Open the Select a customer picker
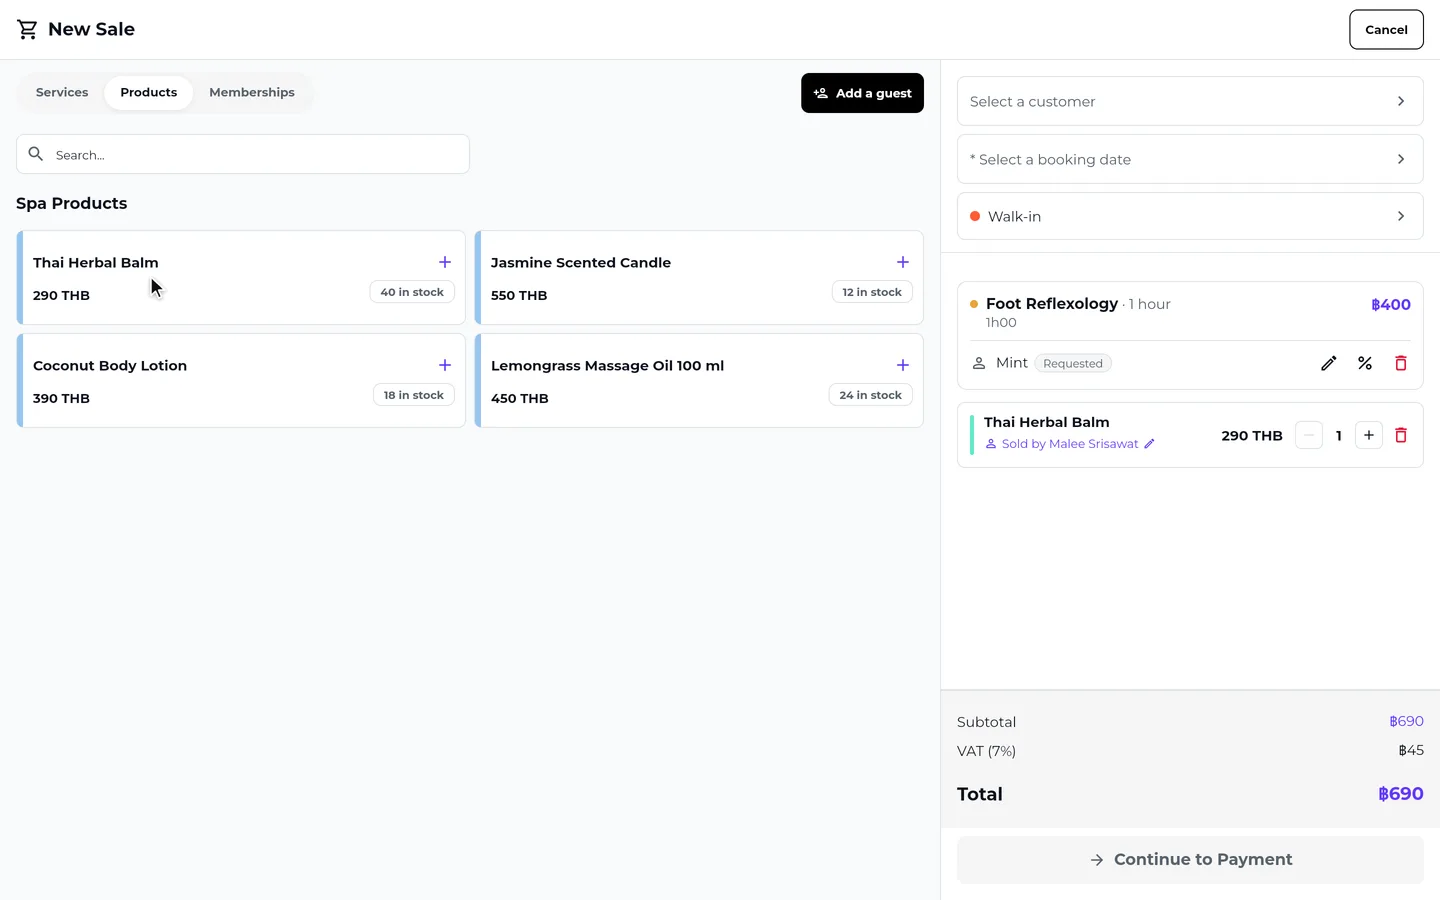 coord(1190,101)
